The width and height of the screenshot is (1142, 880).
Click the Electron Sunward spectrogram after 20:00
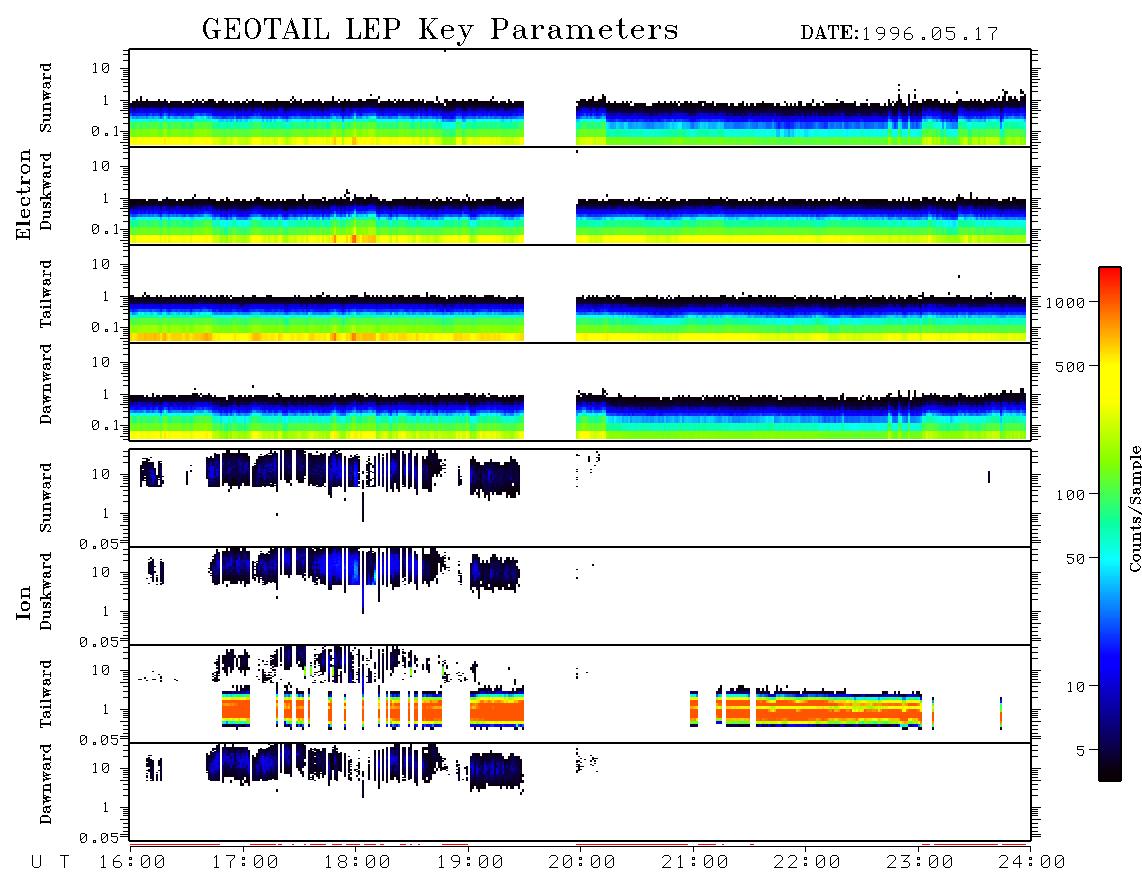[801, 122]
